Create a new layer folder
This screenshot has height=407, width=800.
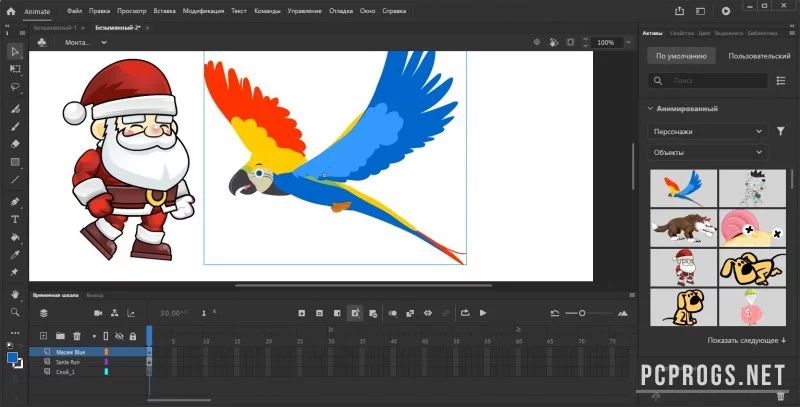click(x=60, y=336)
